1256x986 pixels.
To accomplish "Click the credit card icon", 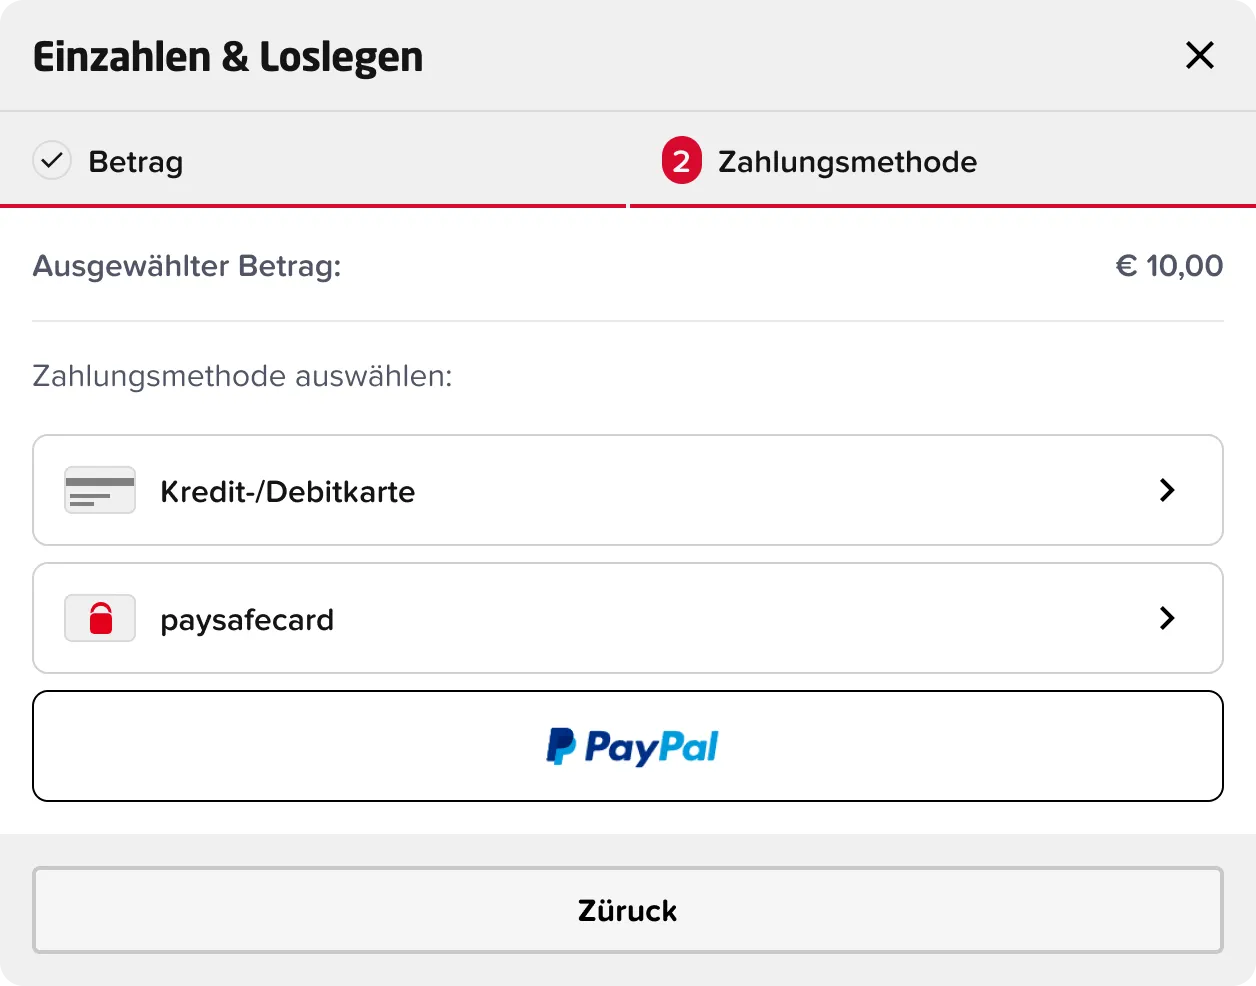I will coord(100,490).
